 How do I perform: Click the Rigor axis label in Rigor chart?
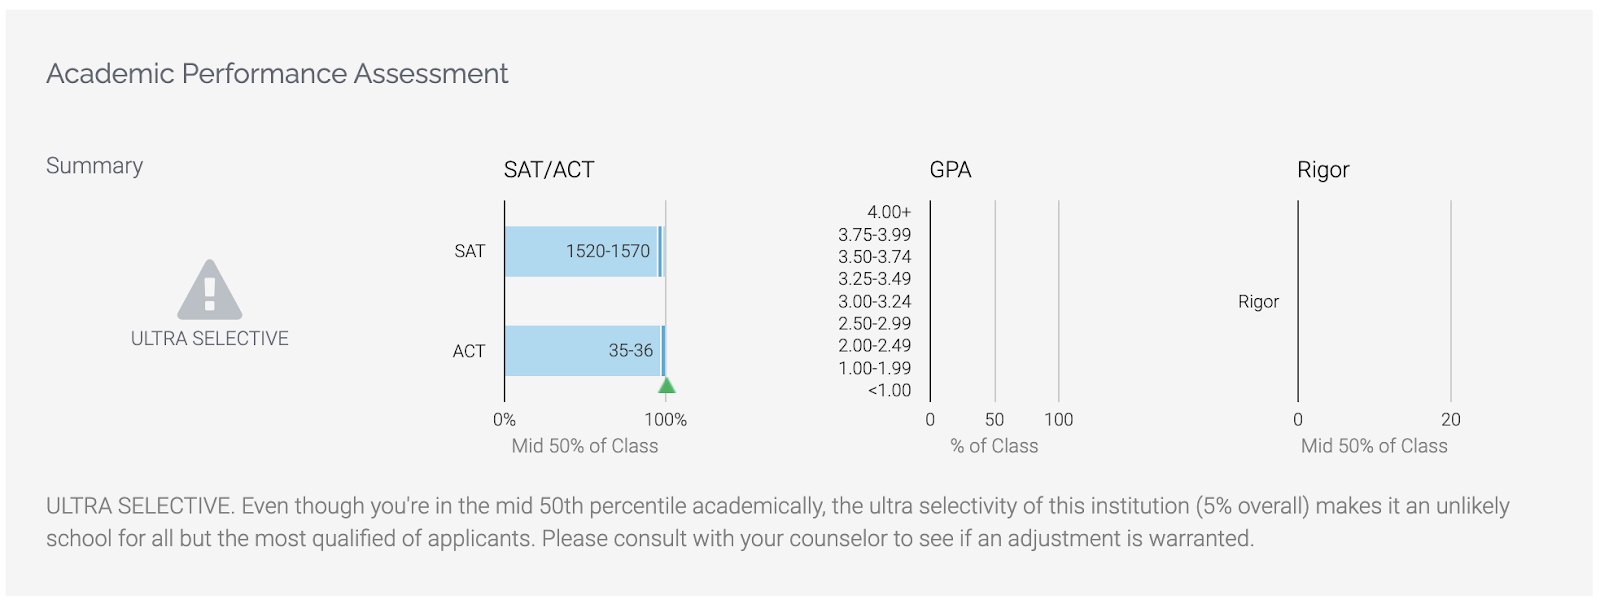click(x=1258, y=301)
